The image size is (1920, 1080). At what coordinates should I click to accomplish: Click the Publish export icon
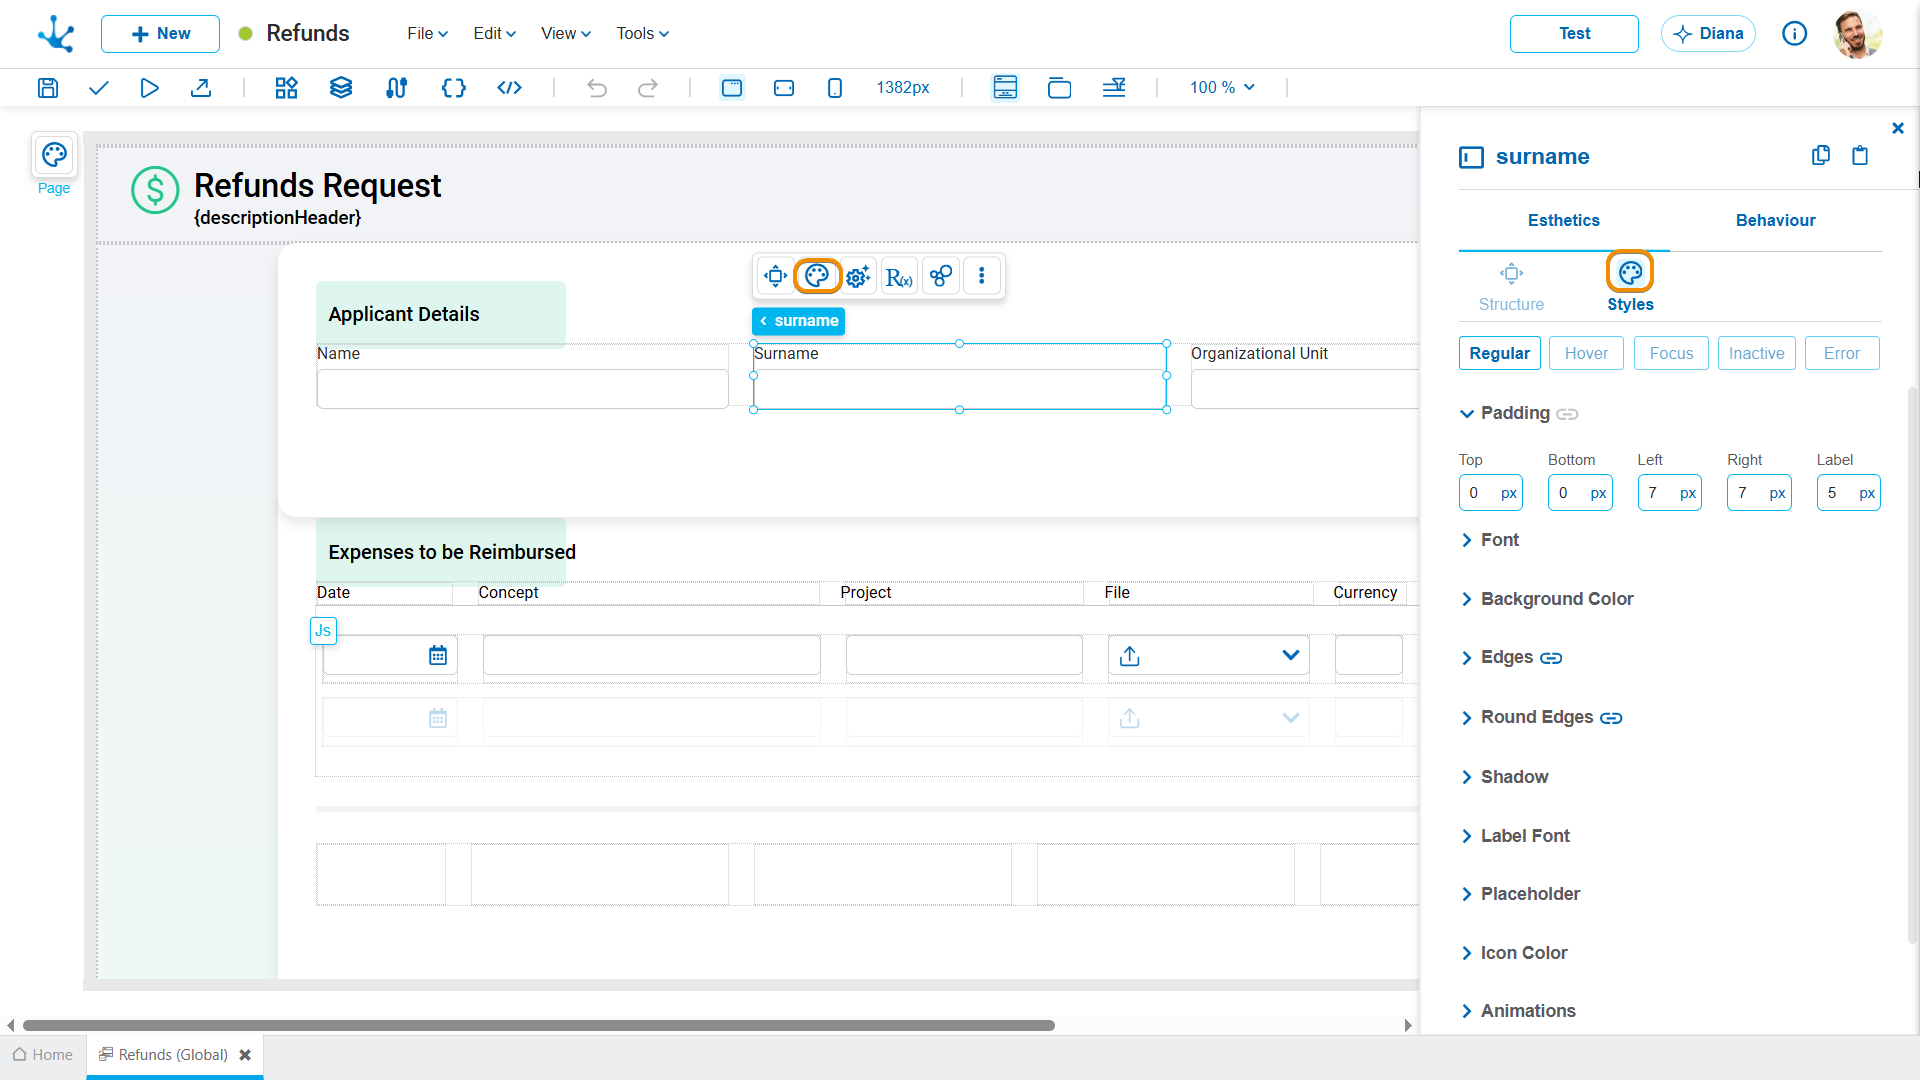pos(201,88)
